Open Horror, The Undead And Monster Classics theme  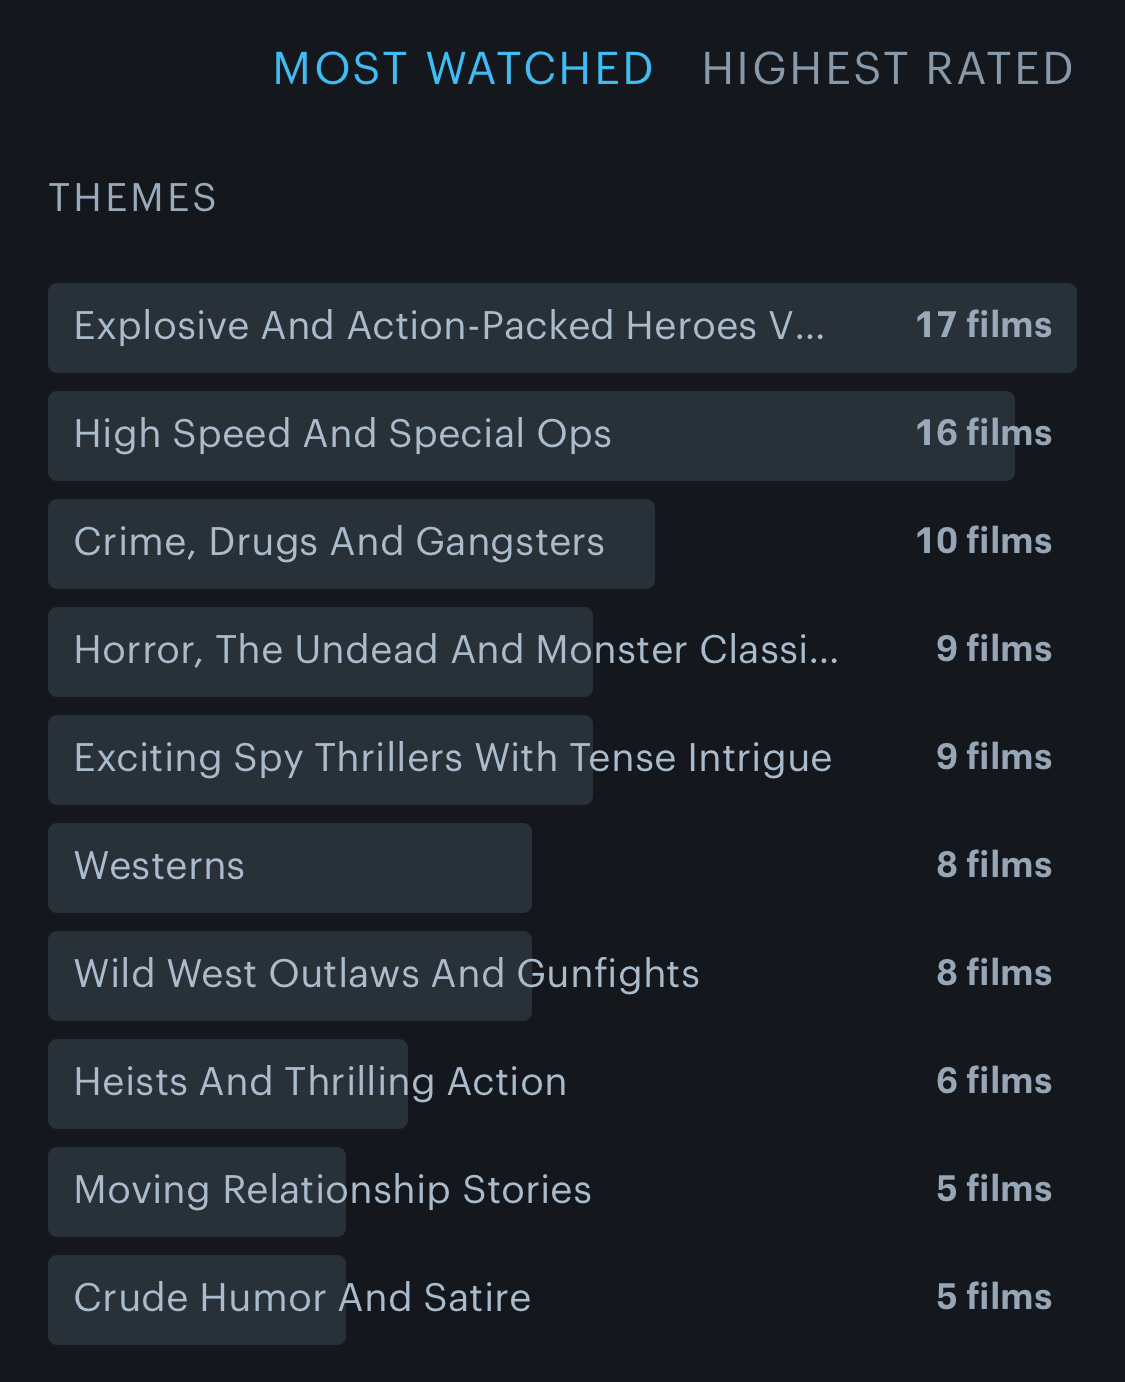coord(456,651)
